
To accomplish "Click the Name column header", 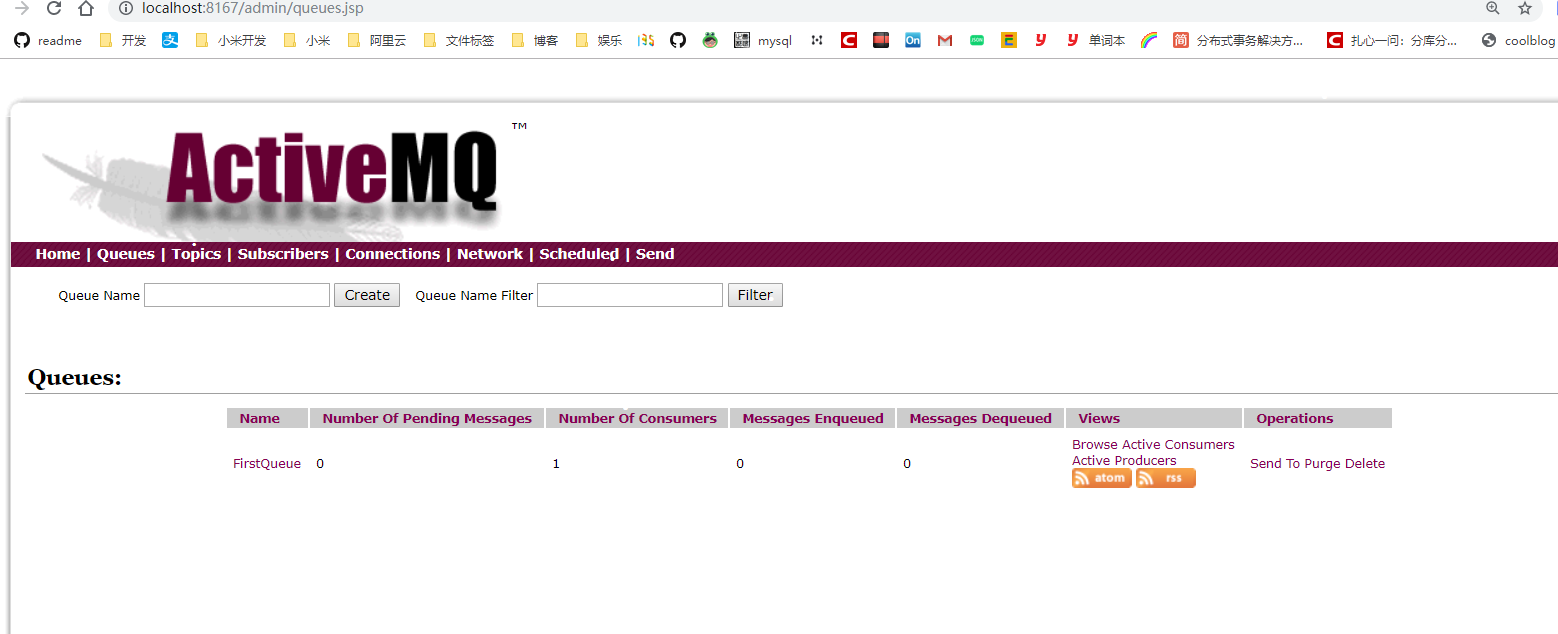I will [260, 419].
